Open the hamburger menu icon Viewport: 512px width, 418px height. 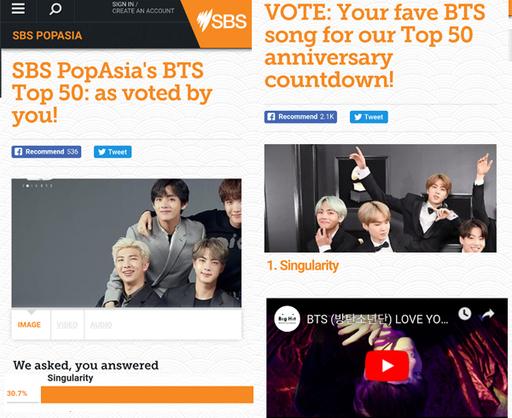pos(18,8)
